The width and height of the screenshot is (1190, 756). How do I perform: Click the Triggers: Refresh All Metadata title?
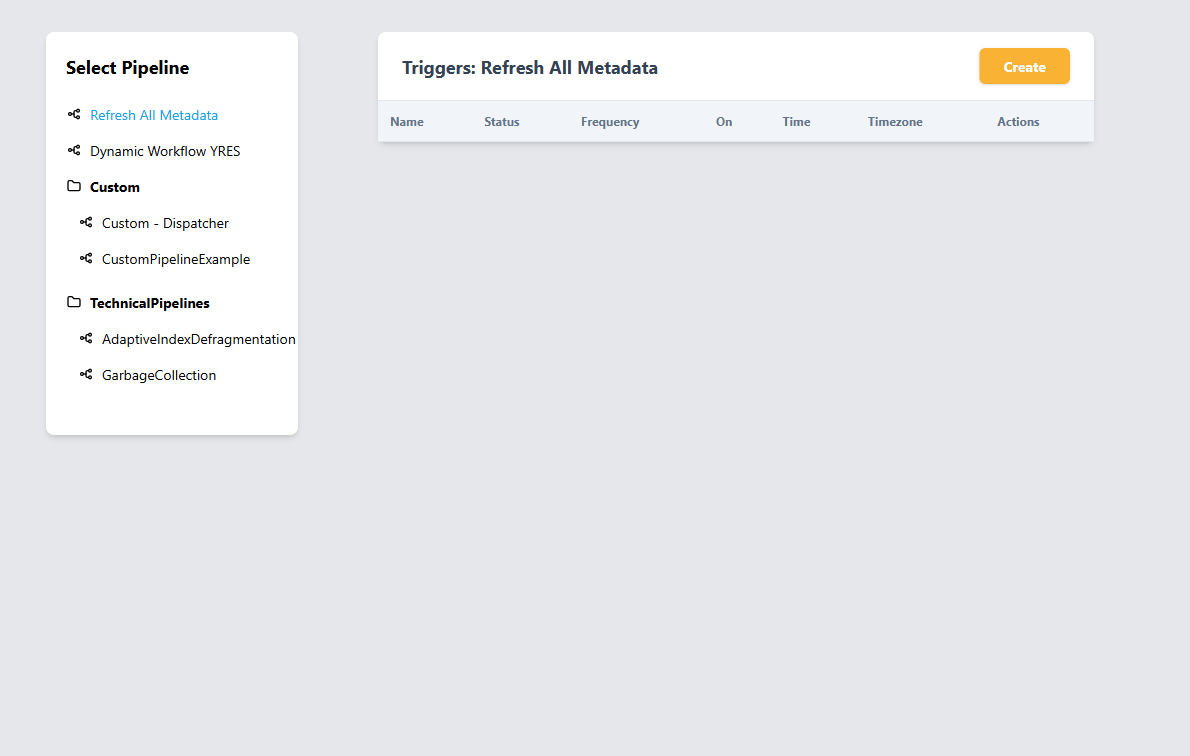(x=530, y=68)
